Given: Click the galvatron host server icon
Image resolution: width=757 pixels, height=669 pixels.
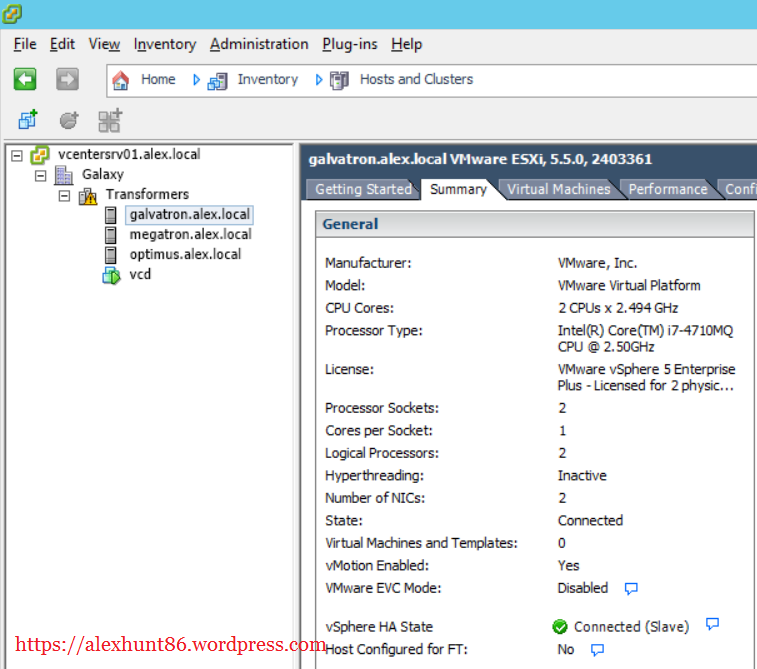Looking at the screenshot, I should pos(111,215).
